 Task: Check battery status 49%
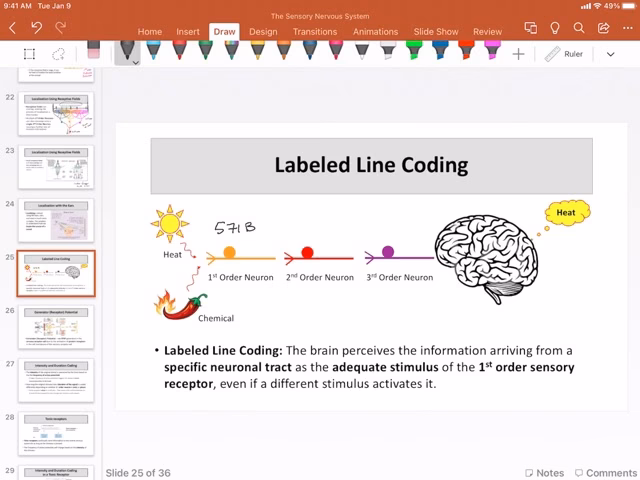coord(620,6)
